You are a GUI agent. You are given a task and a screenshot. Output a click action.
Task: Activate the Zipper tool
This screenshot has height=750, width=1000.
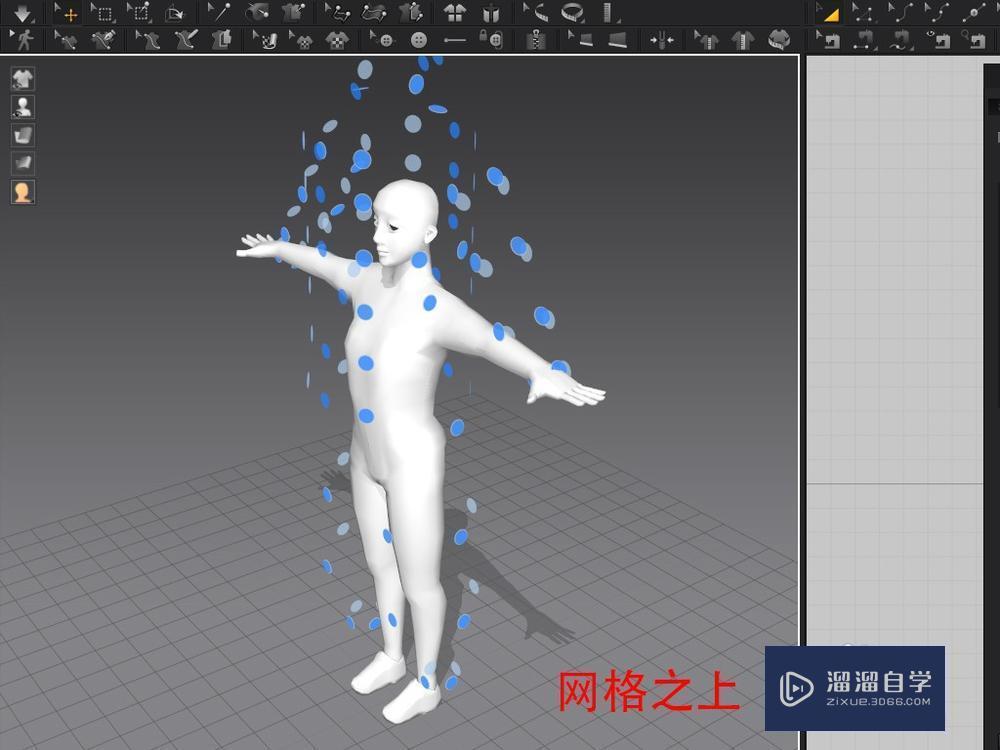[x=536, y=40]
